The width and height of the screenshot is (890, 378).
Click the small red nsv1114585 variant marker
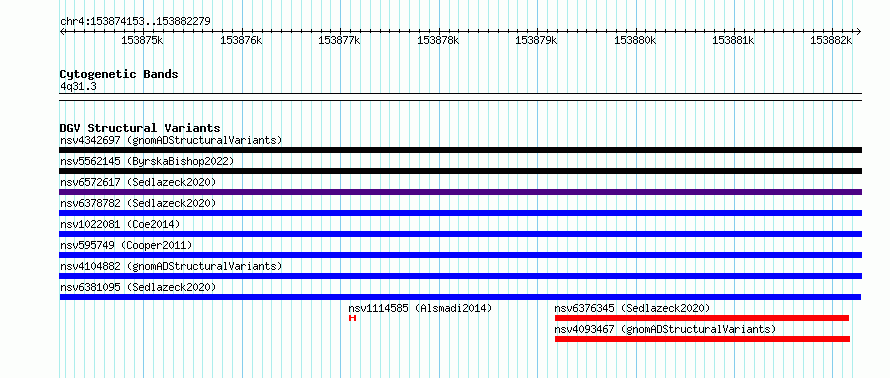(352, 318)
